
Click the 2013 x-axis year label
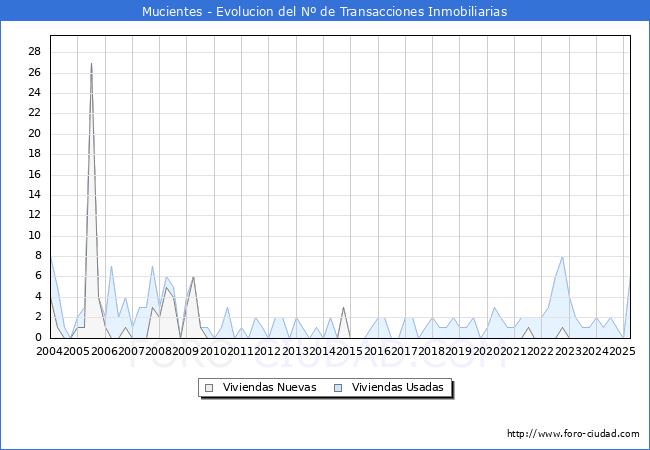coord(296,351)
